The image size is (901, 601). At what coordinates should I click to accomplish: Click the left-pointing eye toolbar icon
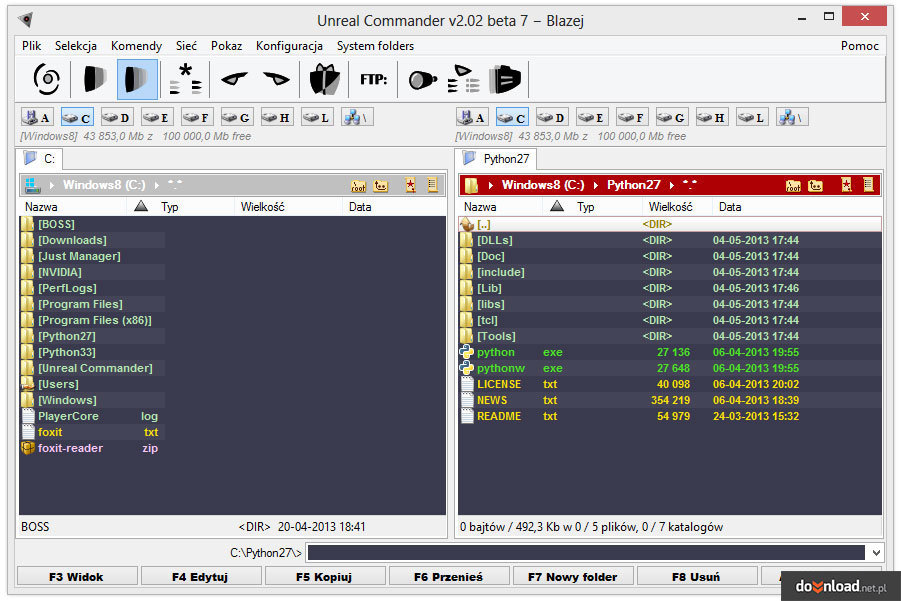[234, 79]
